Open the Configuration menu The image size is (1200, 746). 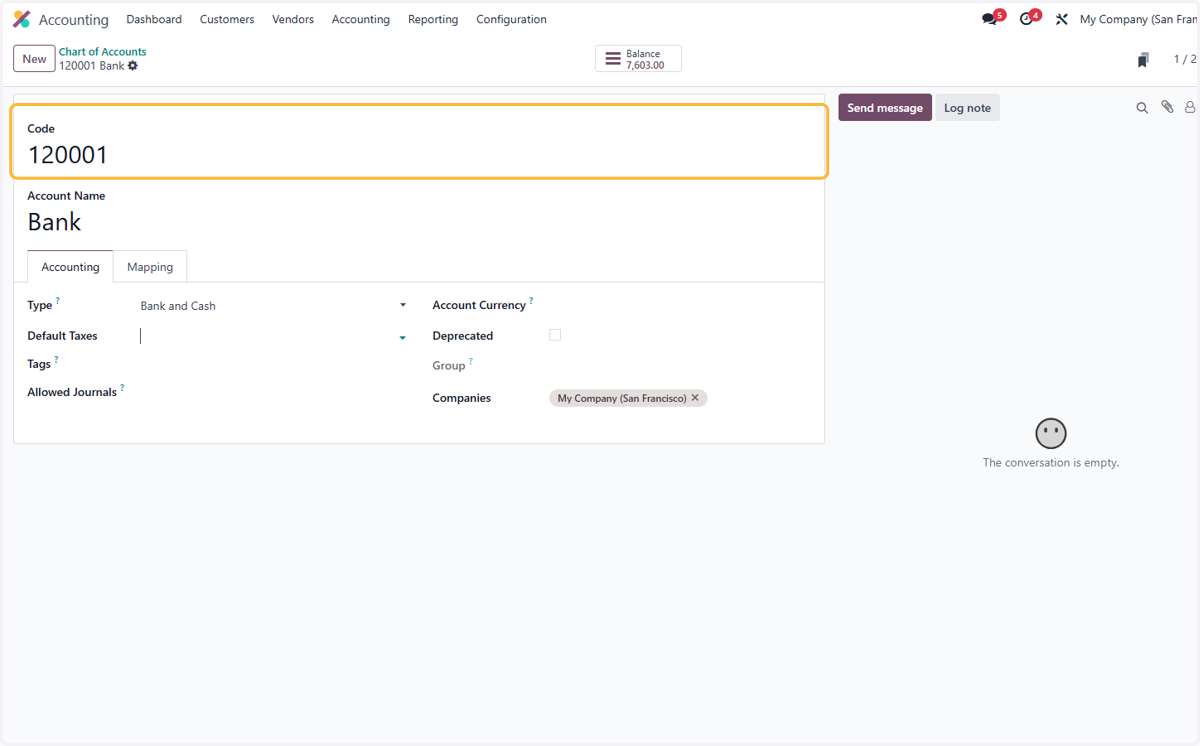click(511, 19)
